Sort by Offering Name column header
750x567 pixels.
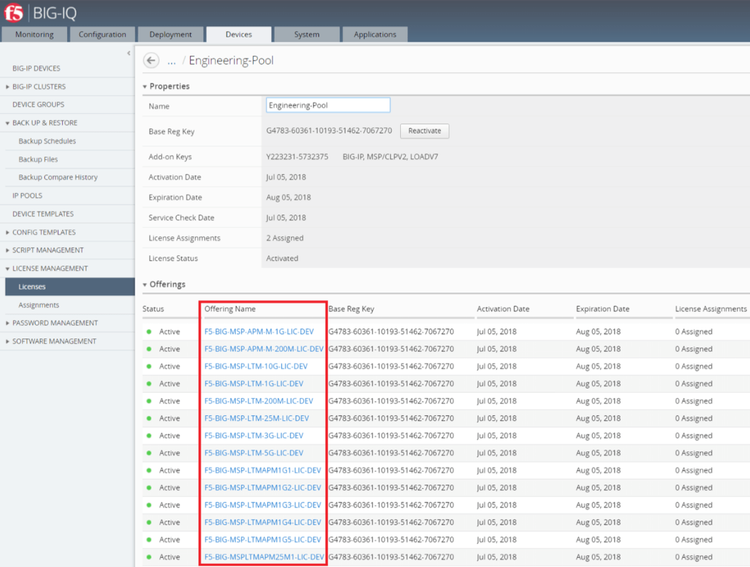pyautogui.click(x=230, y=309)
